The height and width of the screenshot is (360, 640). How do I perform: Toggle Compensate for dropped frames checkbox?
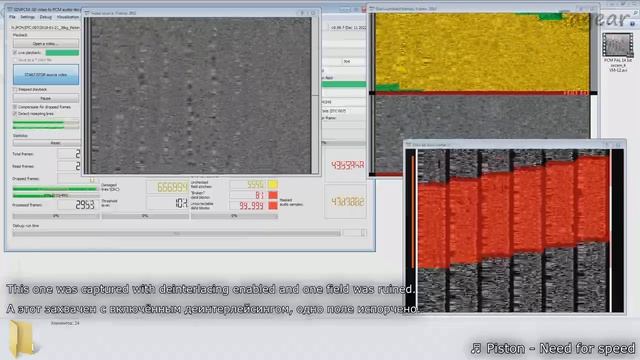coord(15,107)
